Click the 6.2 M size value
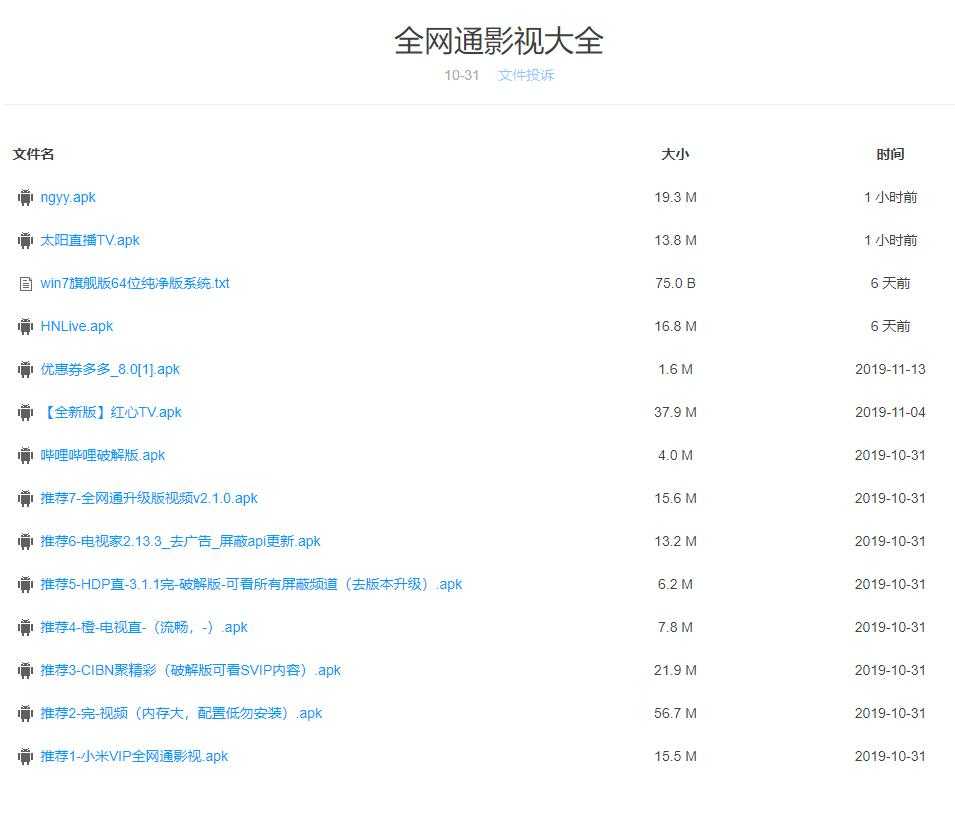The image size is (955, 818). (x=675, y=584)
